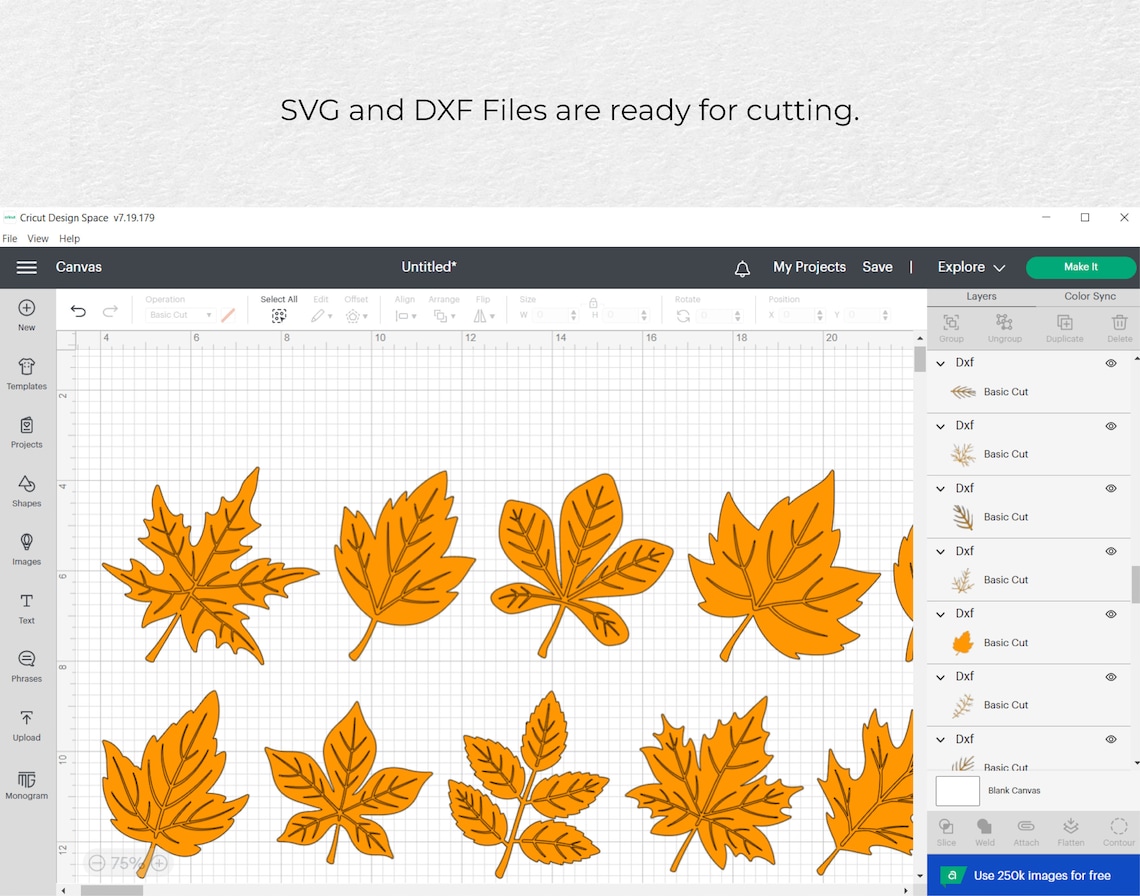Image resolution: width=1140 pixels, height=896 pixels.
Task: Open the Explore dropdown in the header
Action: [969, 267]
